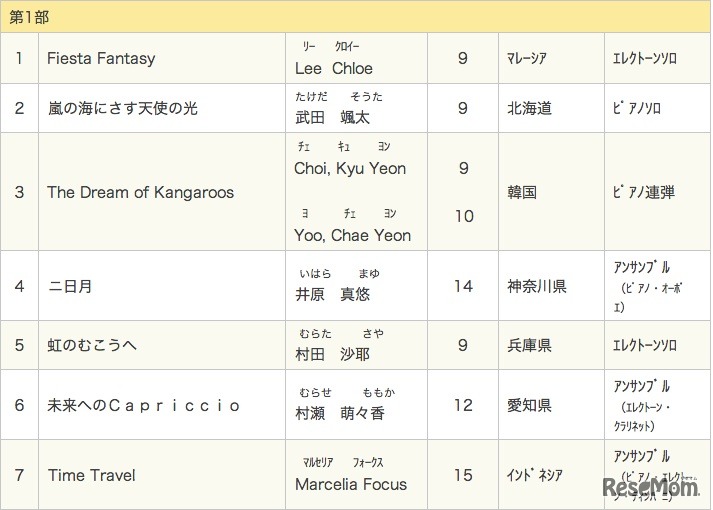Click performer name Marcelia Focus
713x510 pixels.
click(351, 484)
